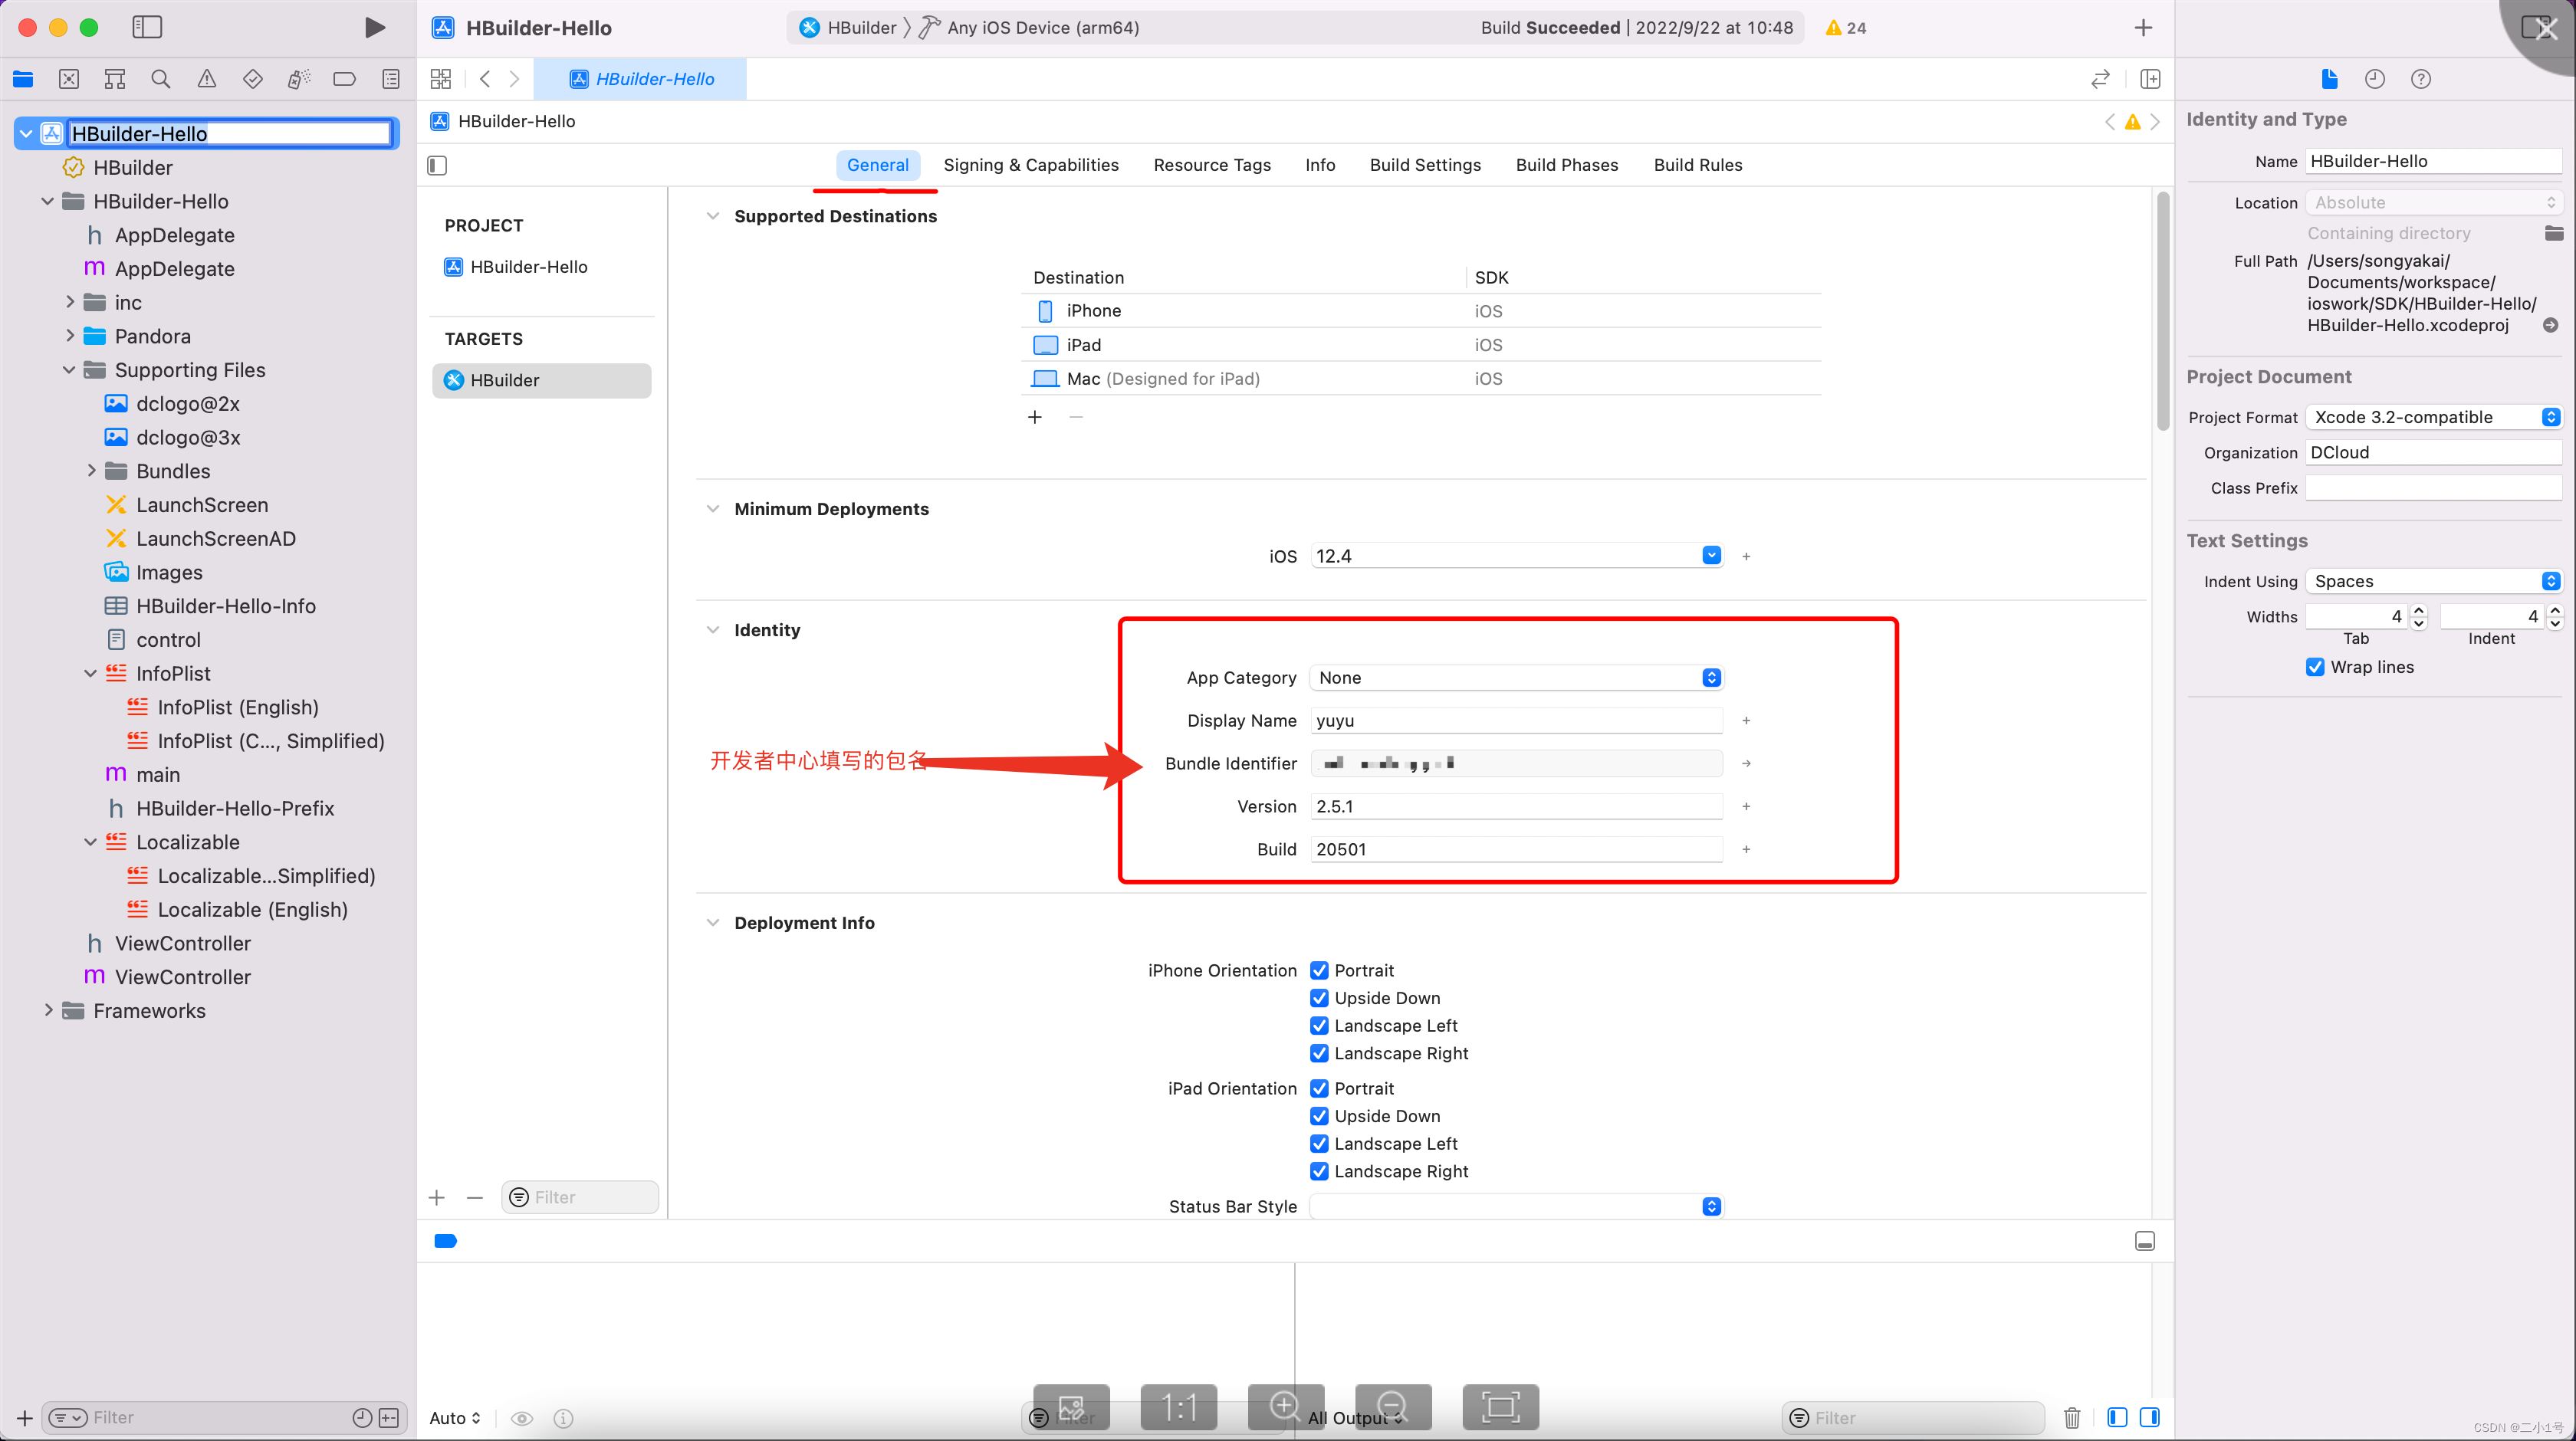2576x1441 pixels.
Task: Click the code review swap arrows icon
Action: click(2100, 79)
